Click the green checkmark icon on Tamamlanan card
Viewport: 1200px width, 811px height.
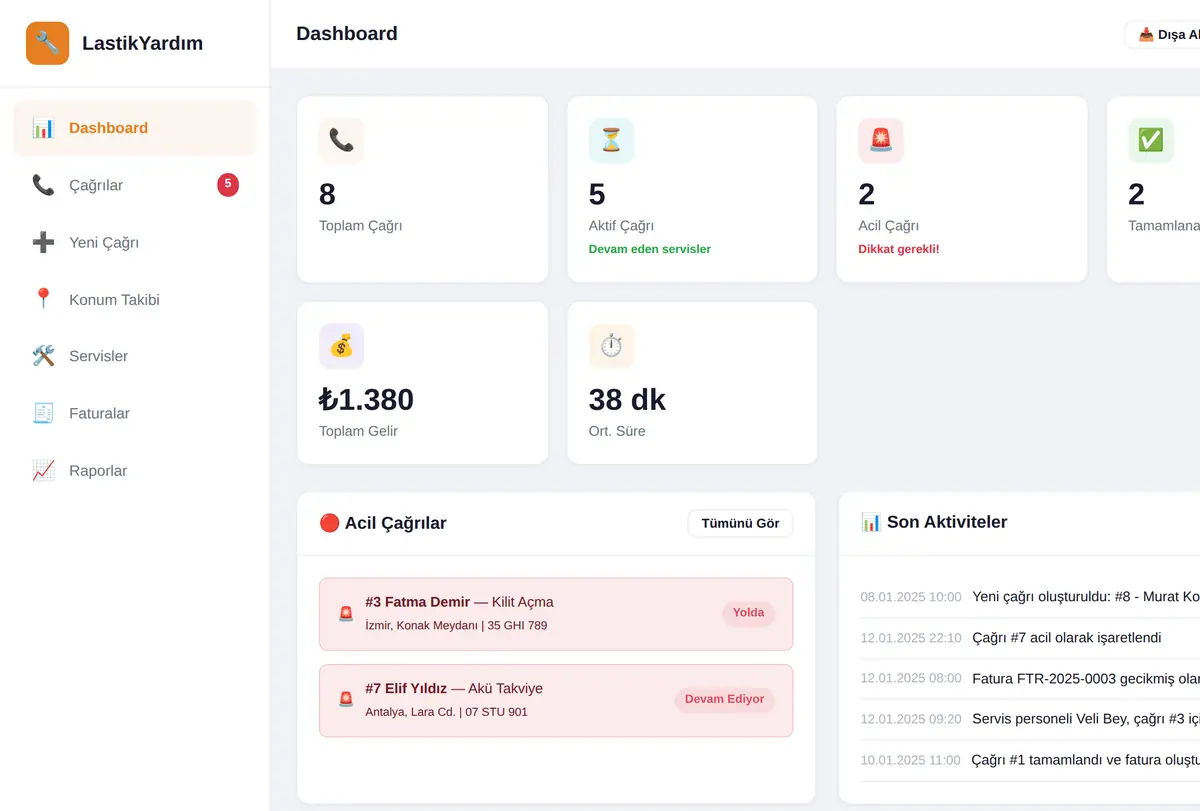(1151, 141)
